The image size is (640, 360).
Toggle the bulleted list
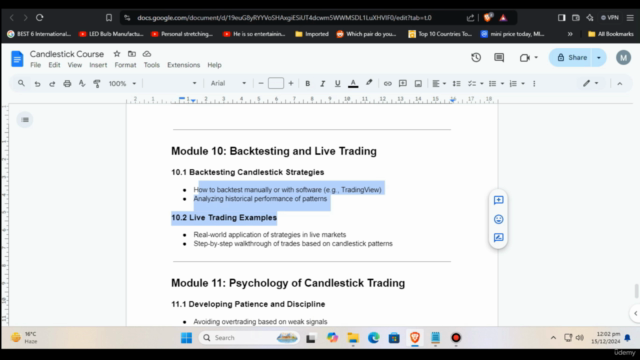click(x=493, y=84)
